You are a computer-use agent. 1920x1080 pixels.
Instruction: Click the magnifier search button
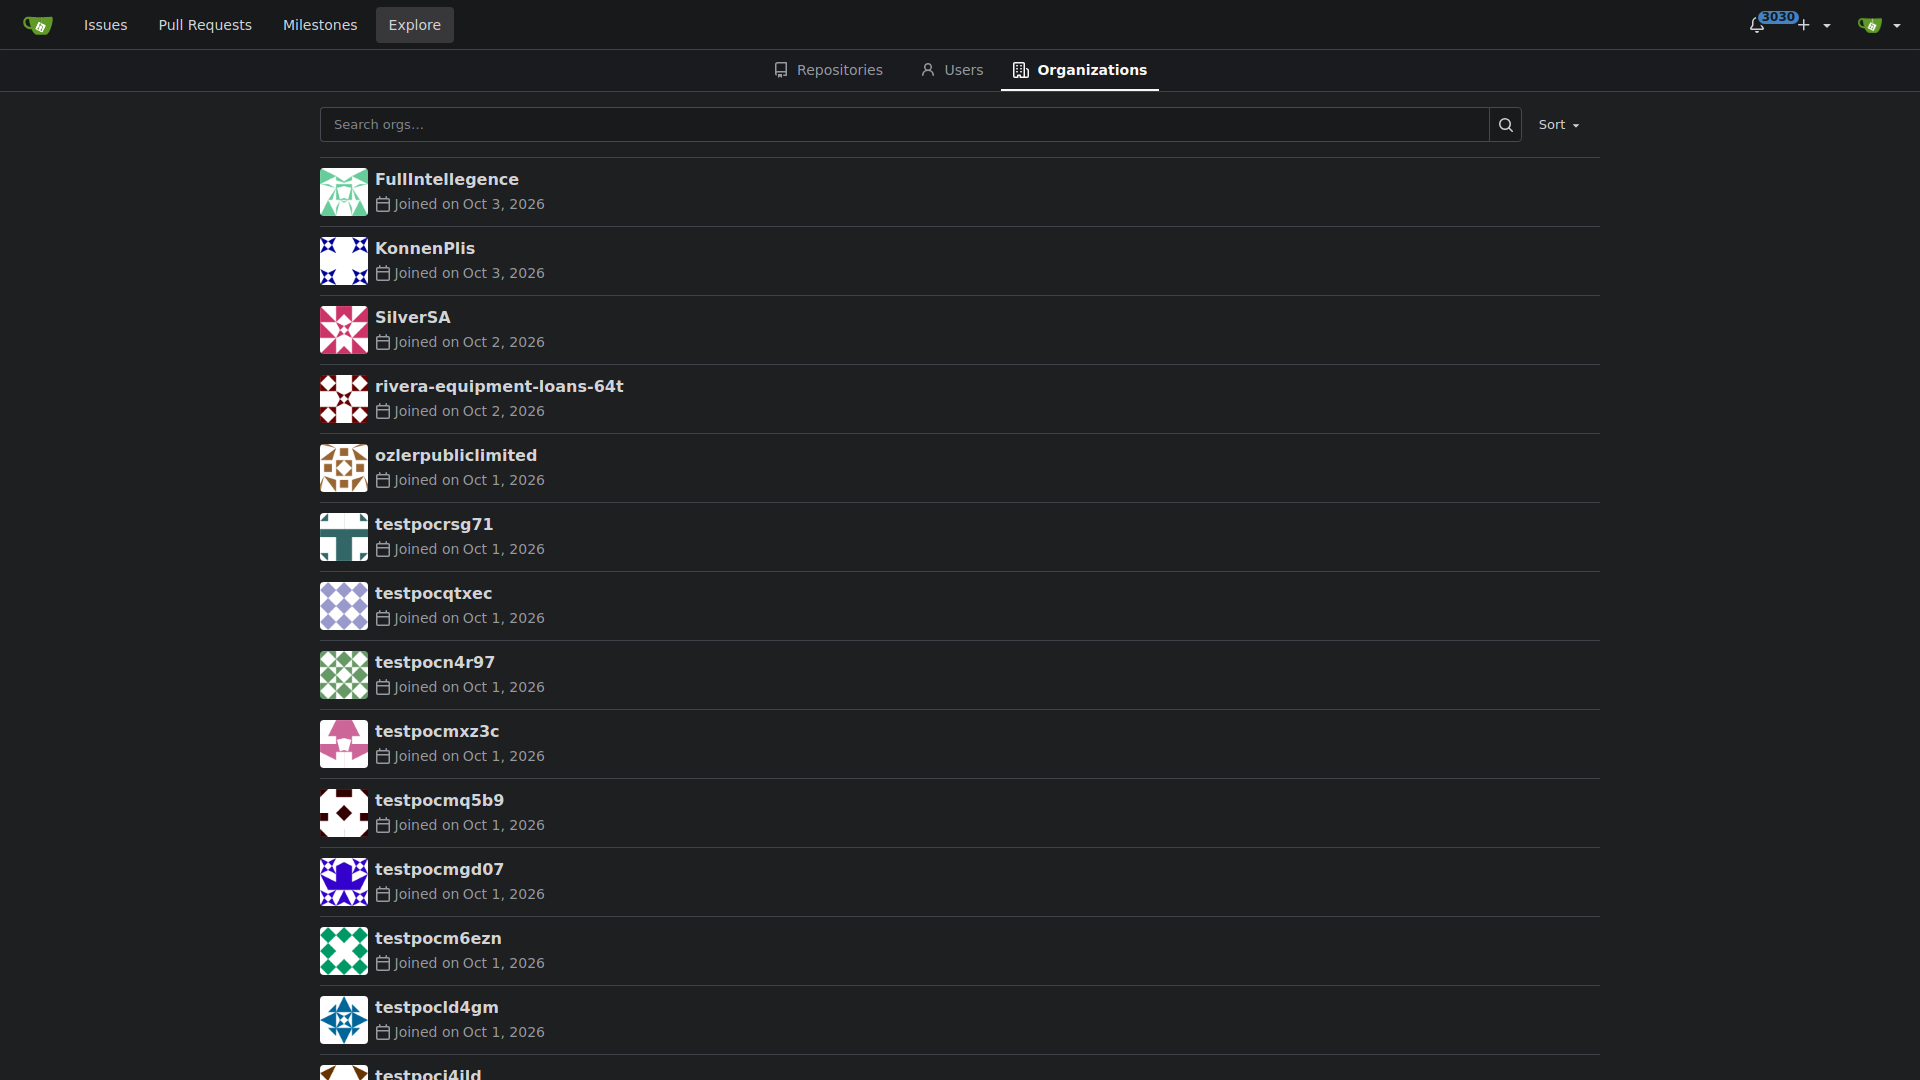(1505, 125)
